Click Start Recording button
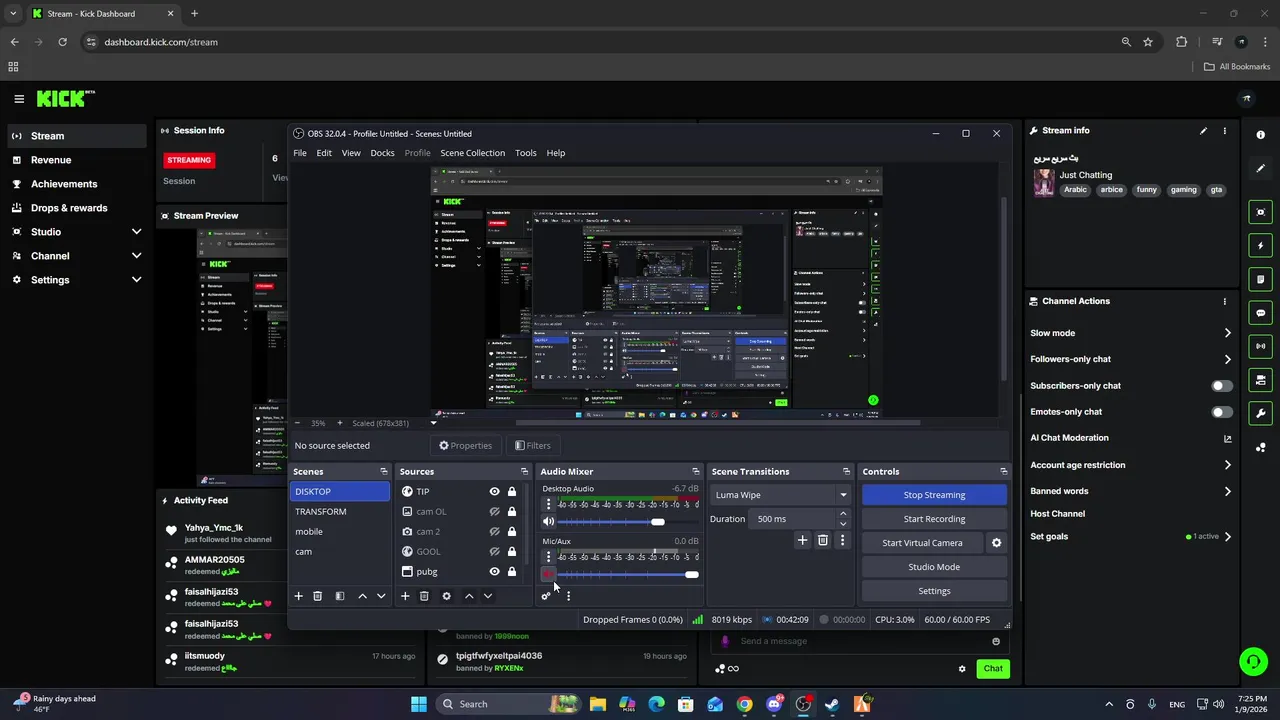The height and width of the screenshot is (720, 1280). [934, 519]
